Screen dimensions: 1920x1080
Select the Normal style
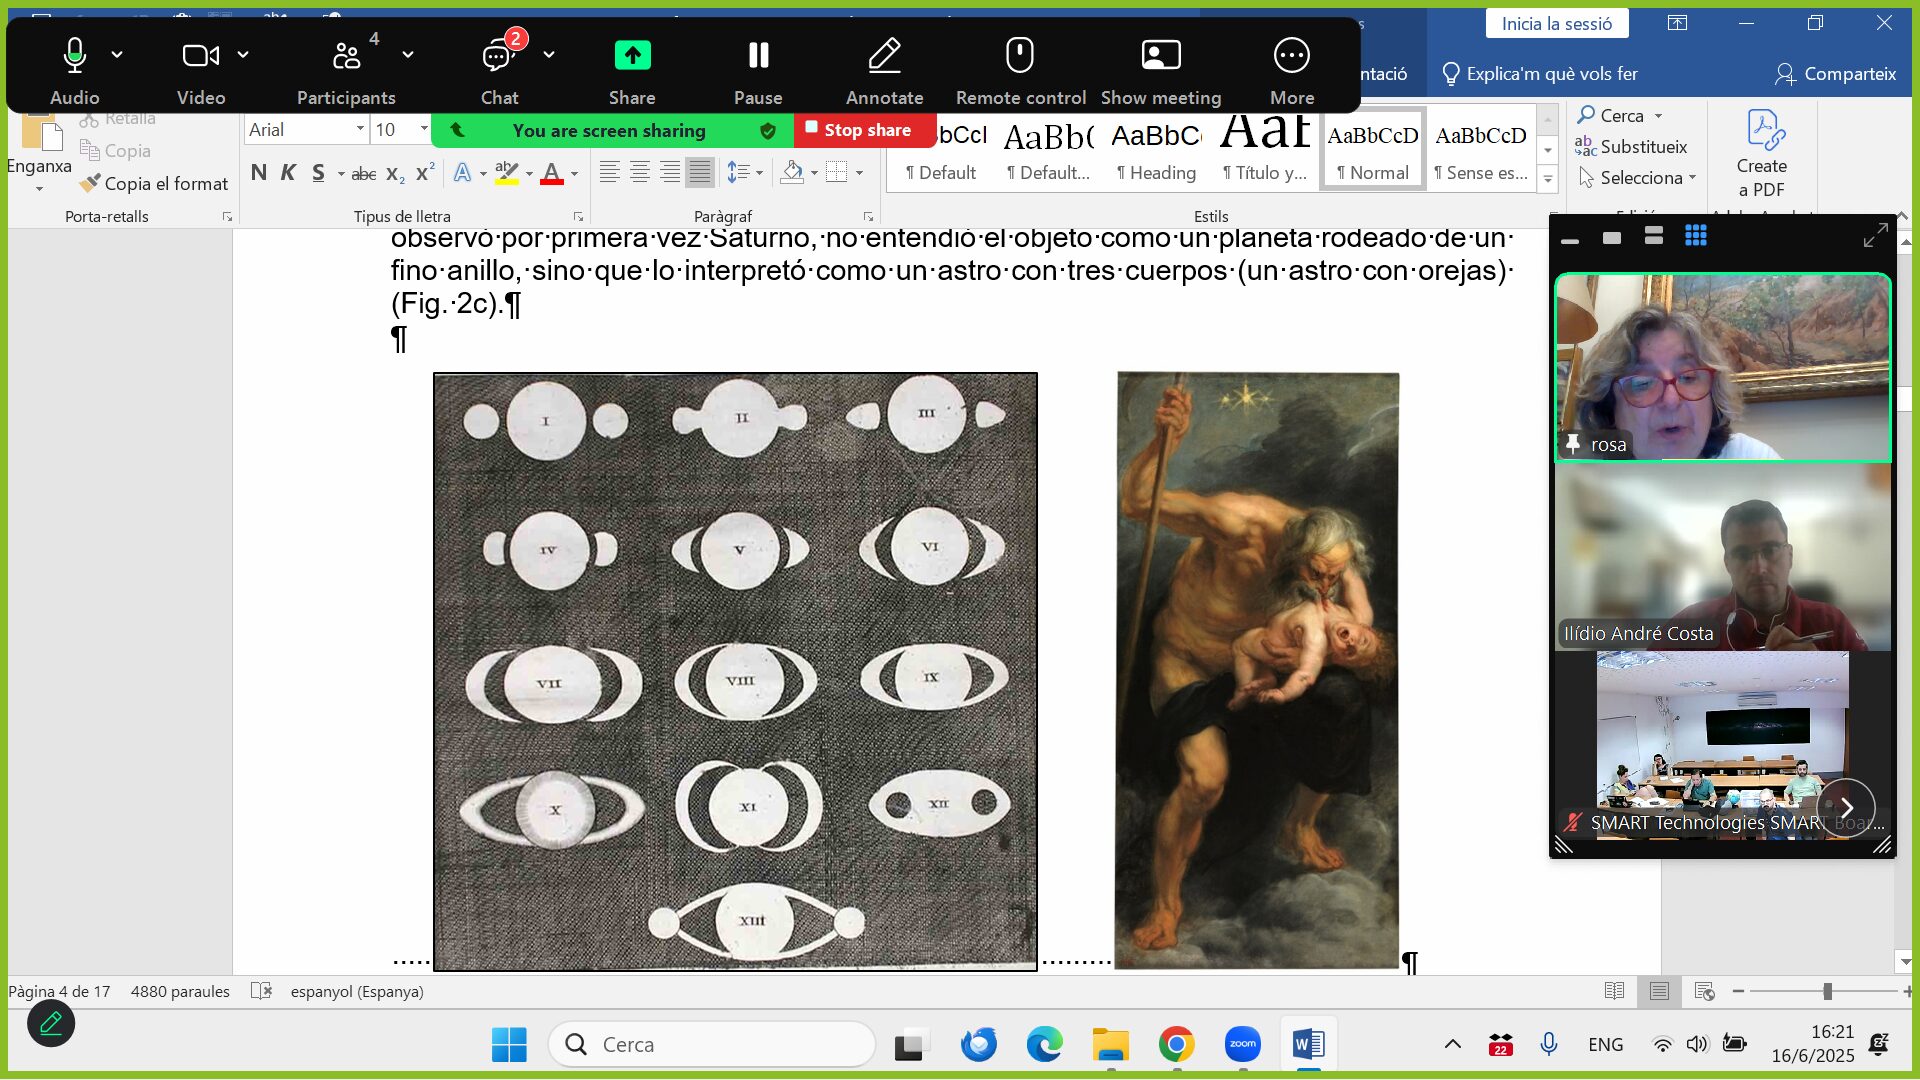tap(1373, 150)
